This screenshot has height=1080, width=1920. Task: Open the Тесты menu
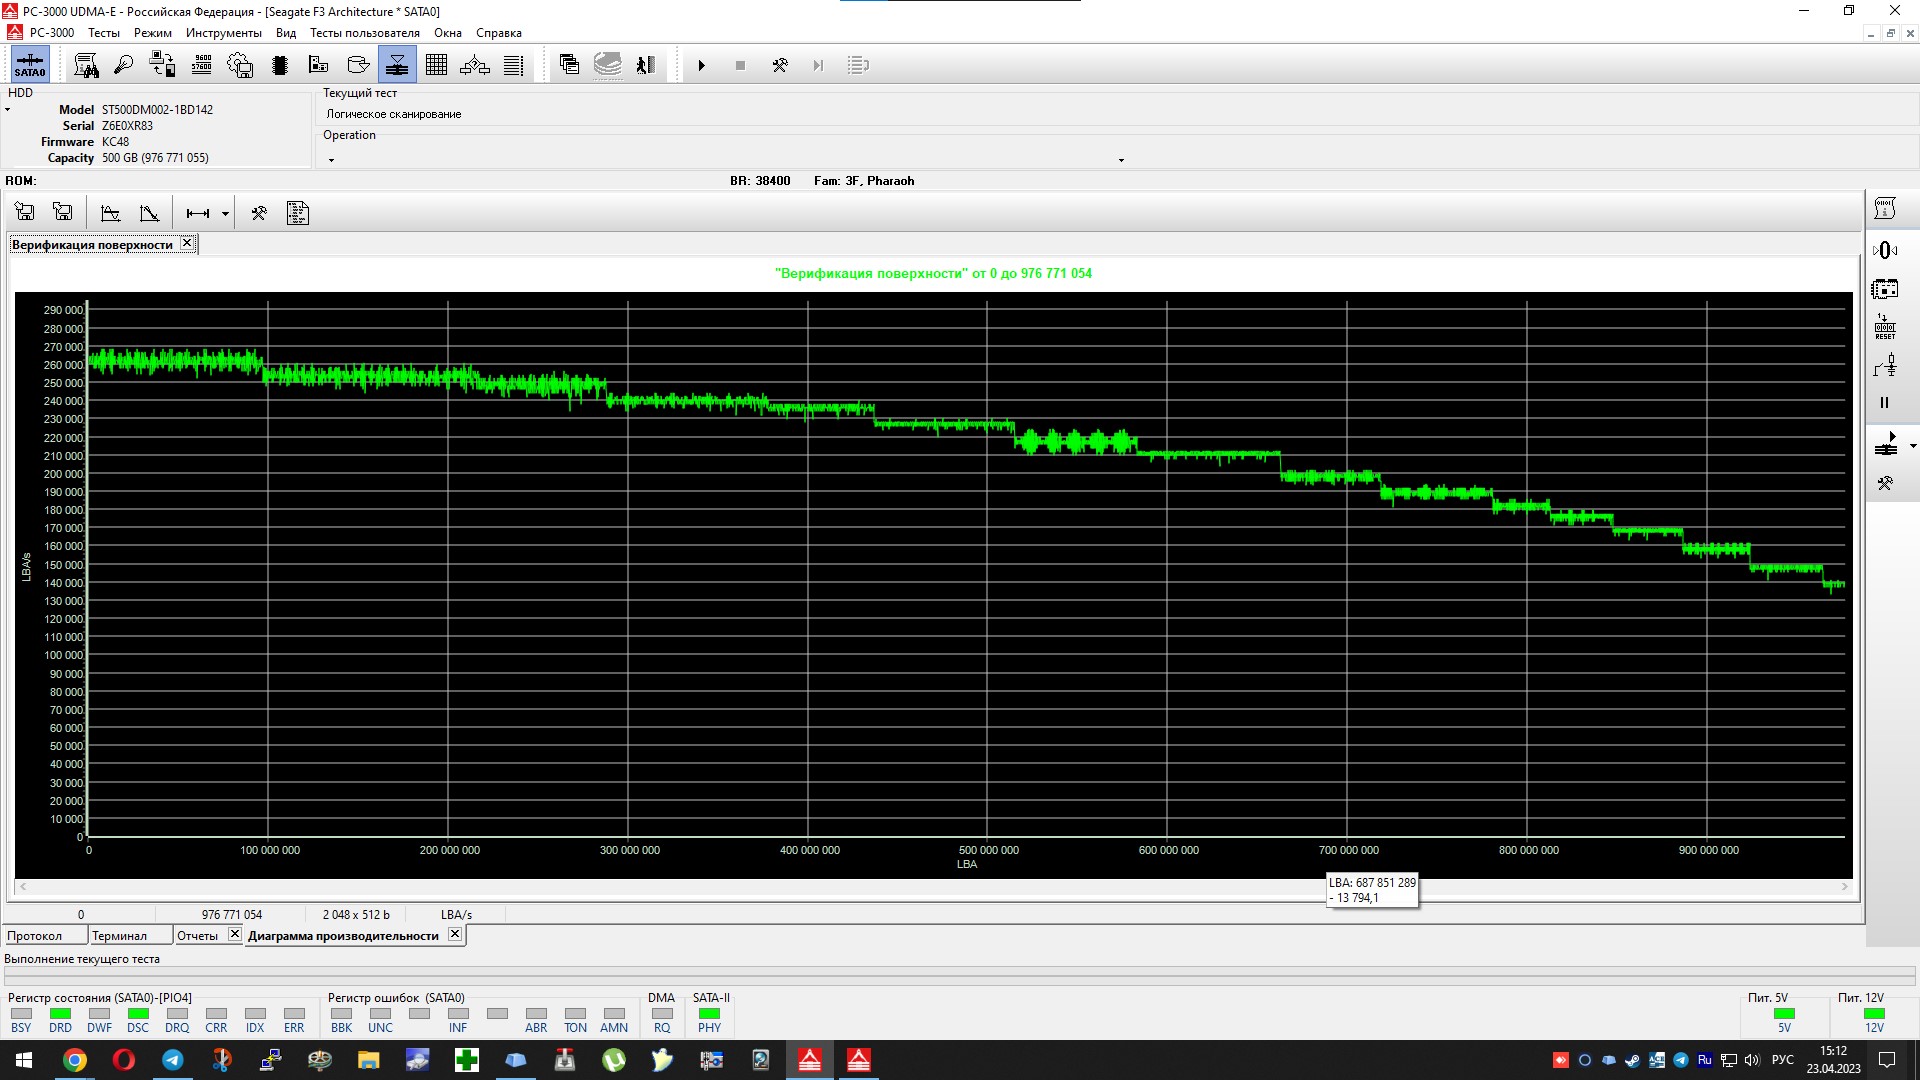[104, 33]
